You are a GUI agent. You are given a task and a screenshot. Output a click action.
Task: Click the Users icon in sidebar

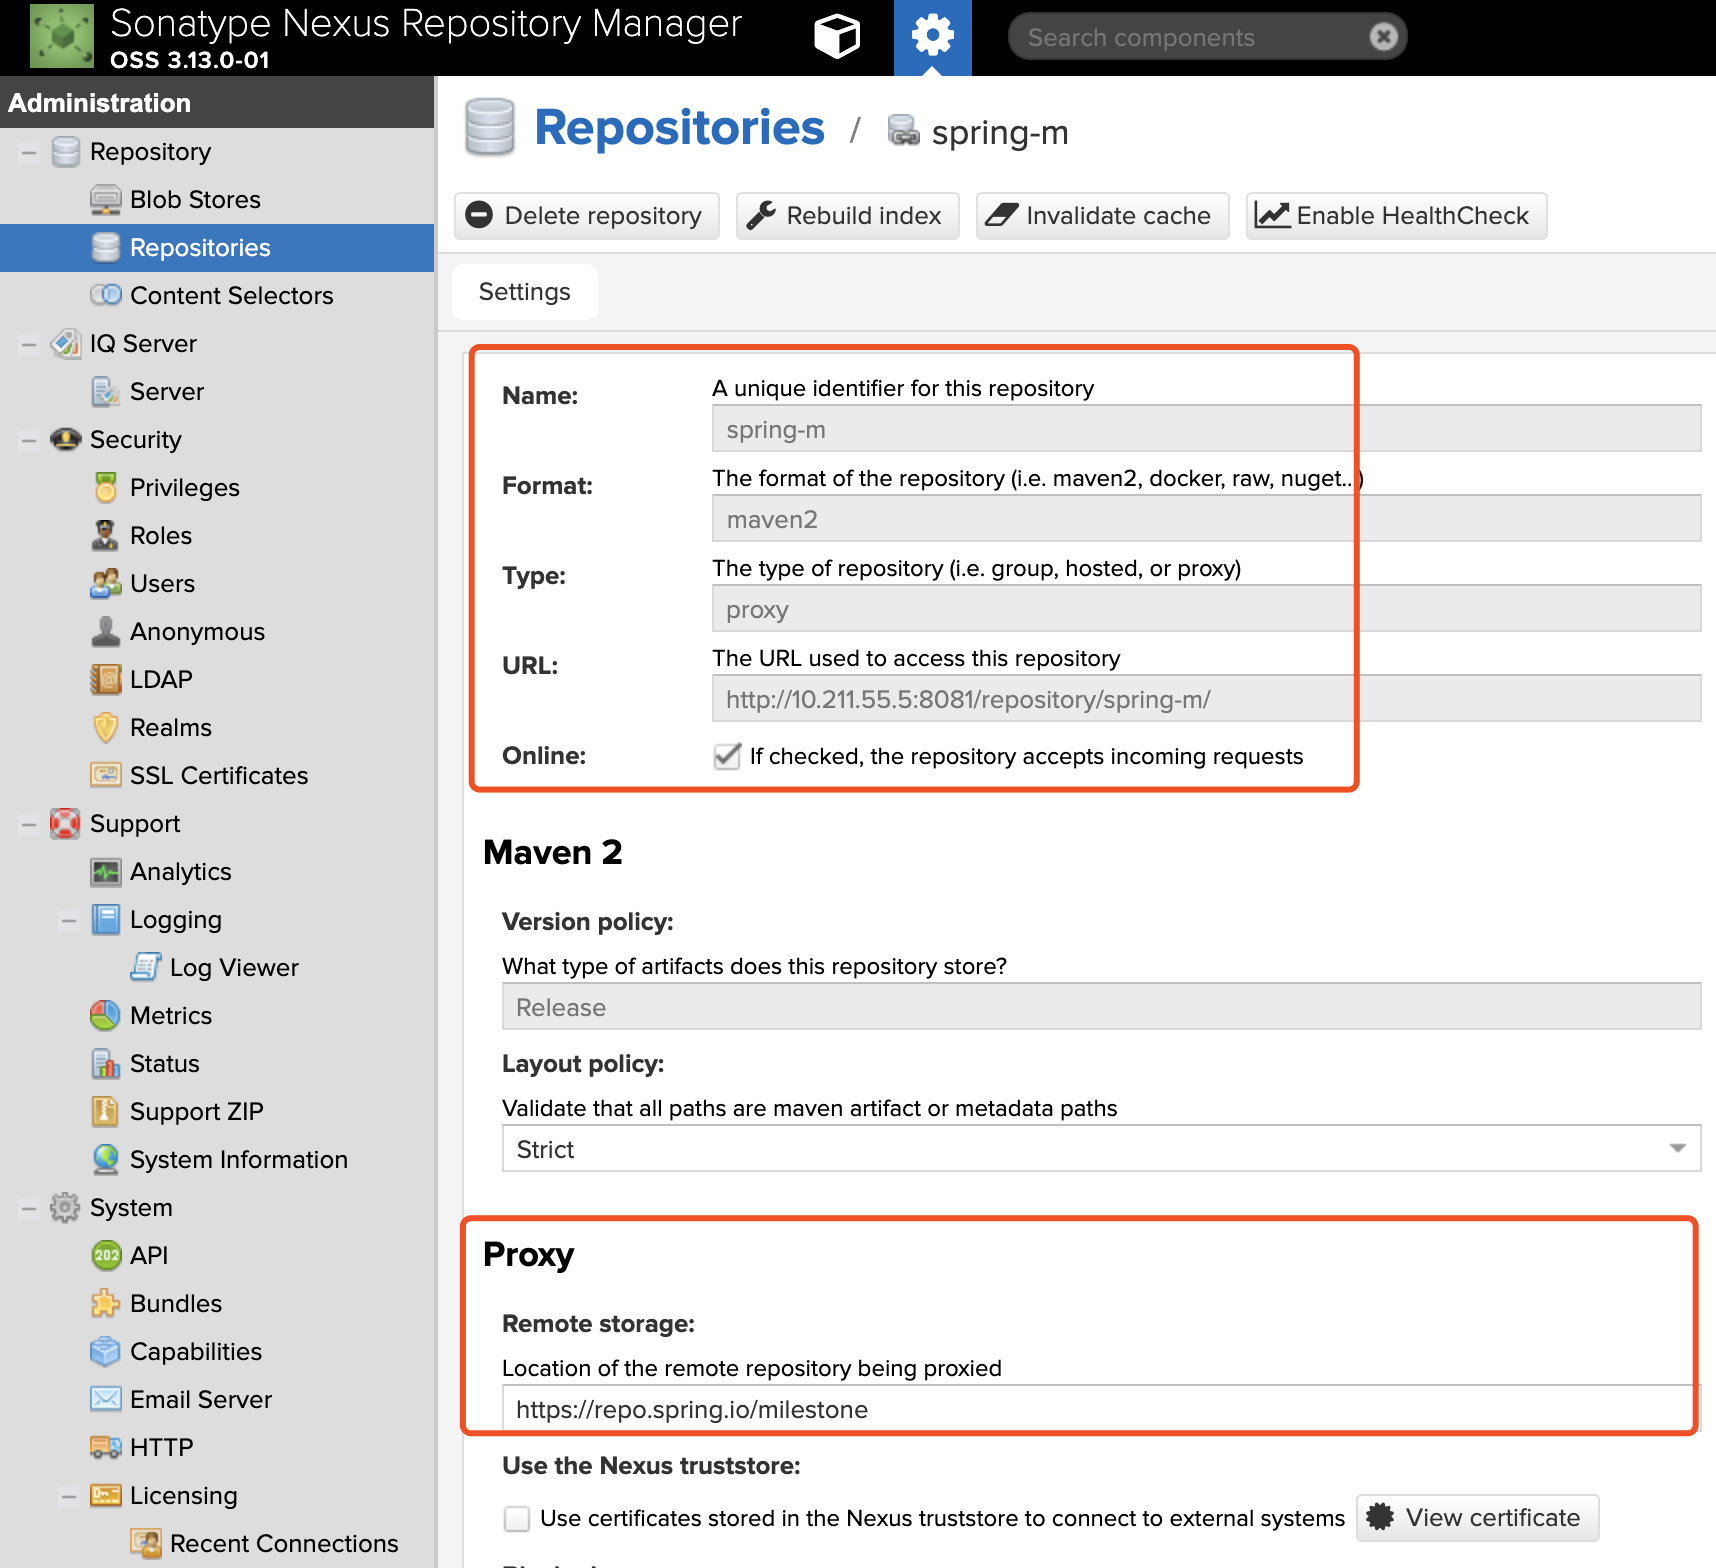coord(105,584)
